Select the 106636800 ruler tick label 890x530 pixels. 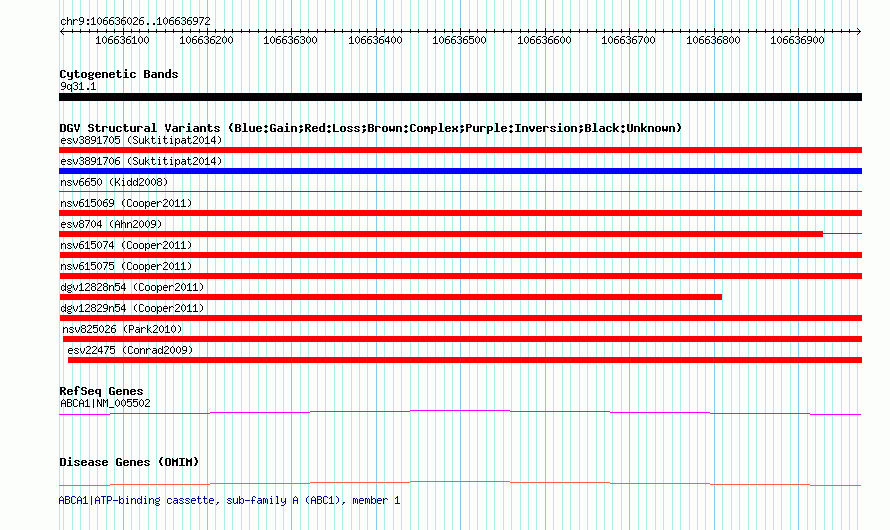pyautogui.click(x=713, y=40)
